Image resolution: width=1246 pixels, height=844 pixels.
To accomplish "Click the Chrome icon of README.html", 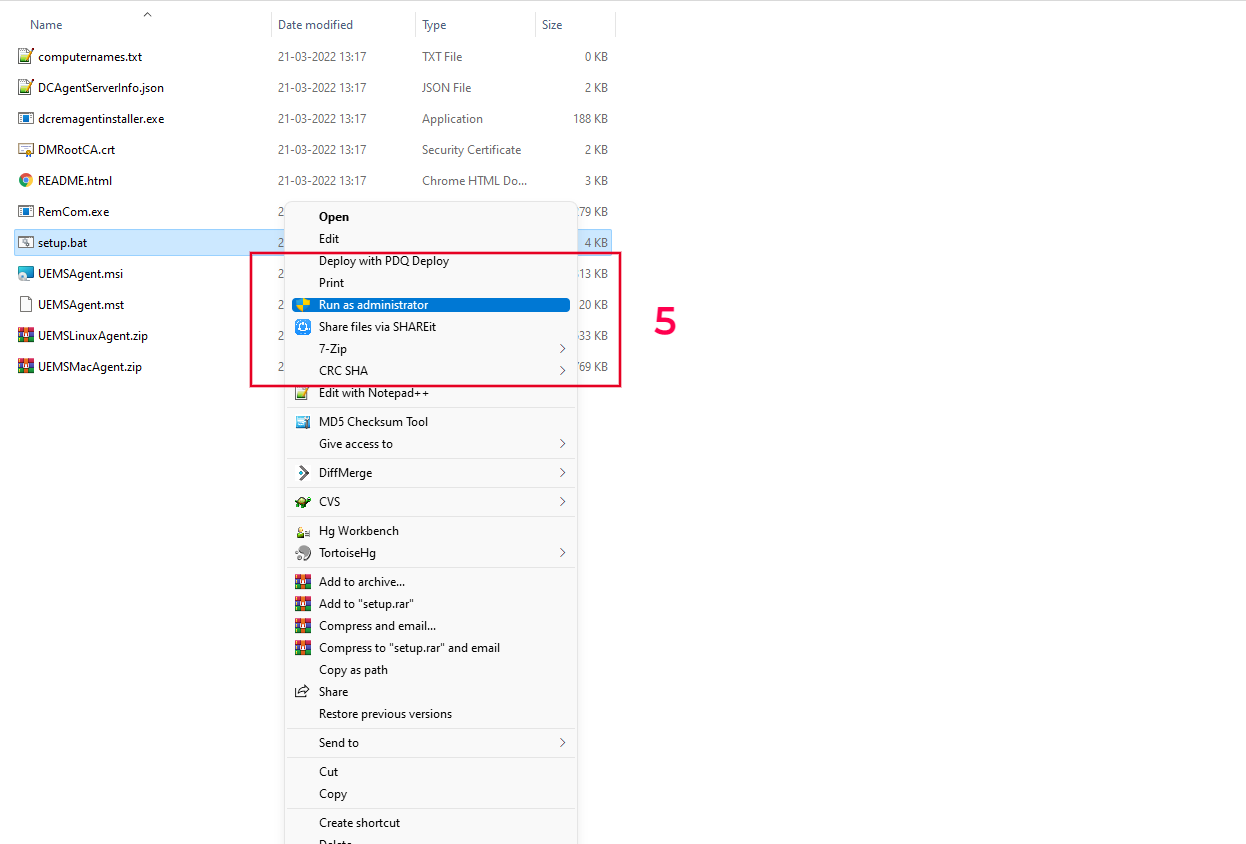I will pyautogui.click(x=26, y=181).
